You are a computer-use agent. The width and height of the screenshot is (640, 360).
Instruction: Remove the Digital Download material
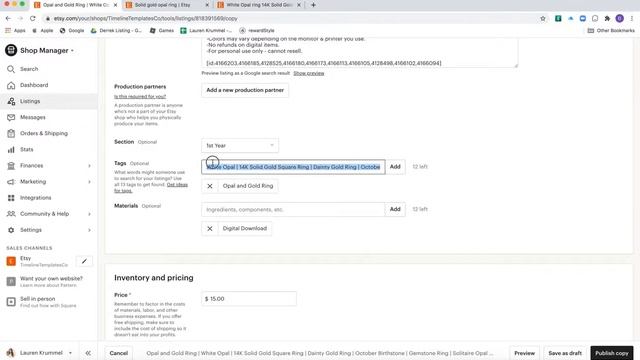pos(210,229)
